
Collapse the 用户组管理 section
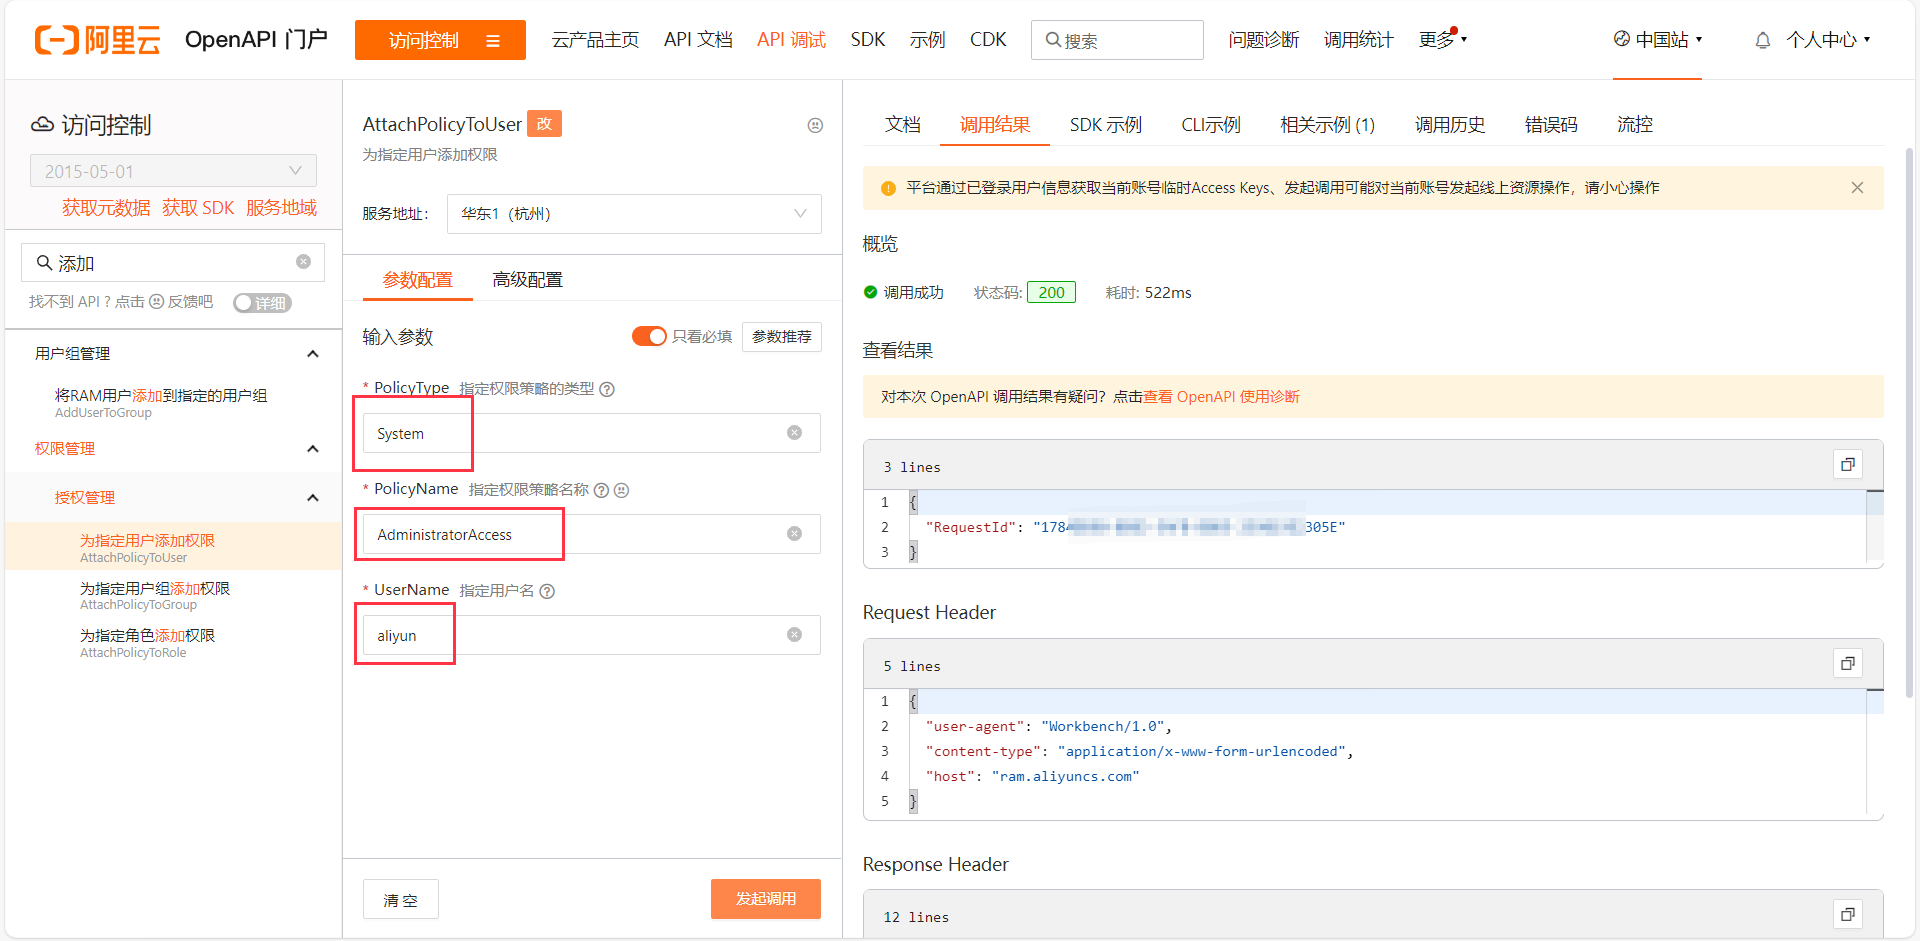pos(312,354)
